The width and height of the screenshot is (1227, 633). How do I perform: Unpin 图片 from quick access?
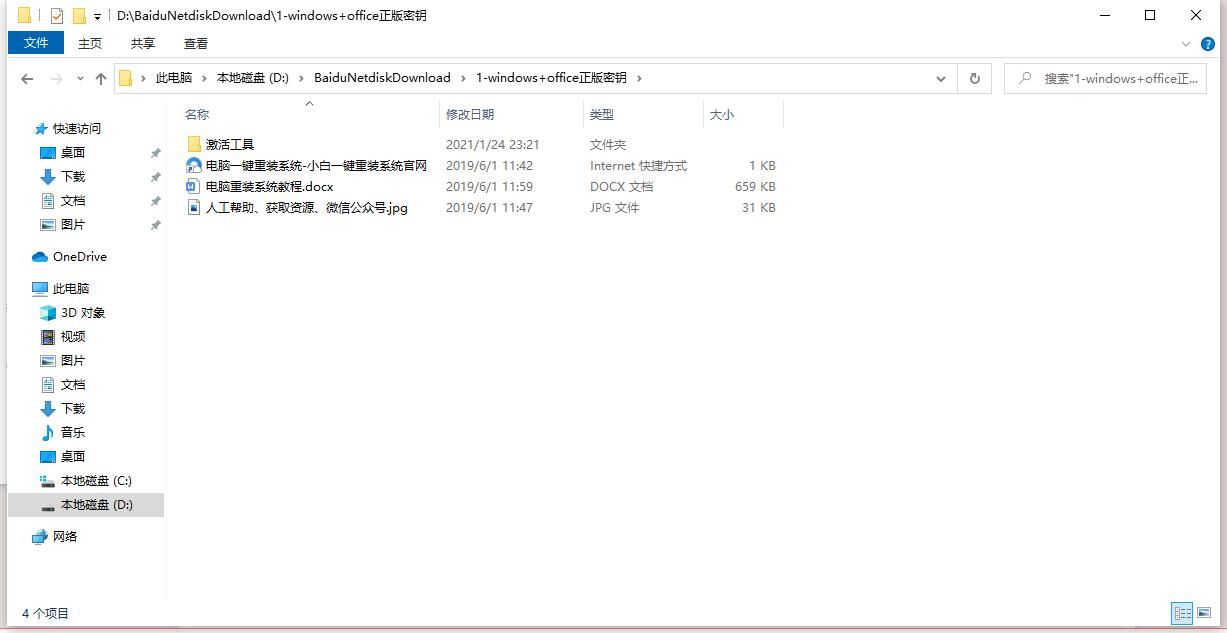click(155, 224)
